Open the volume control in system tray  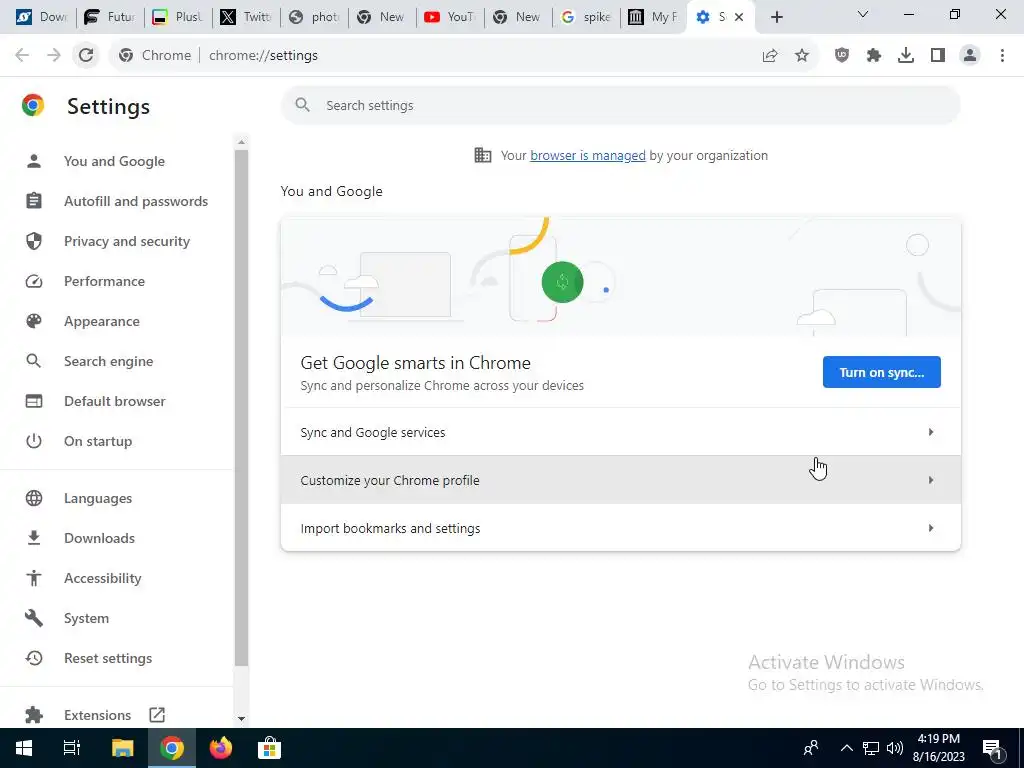(x=895, y=748)
